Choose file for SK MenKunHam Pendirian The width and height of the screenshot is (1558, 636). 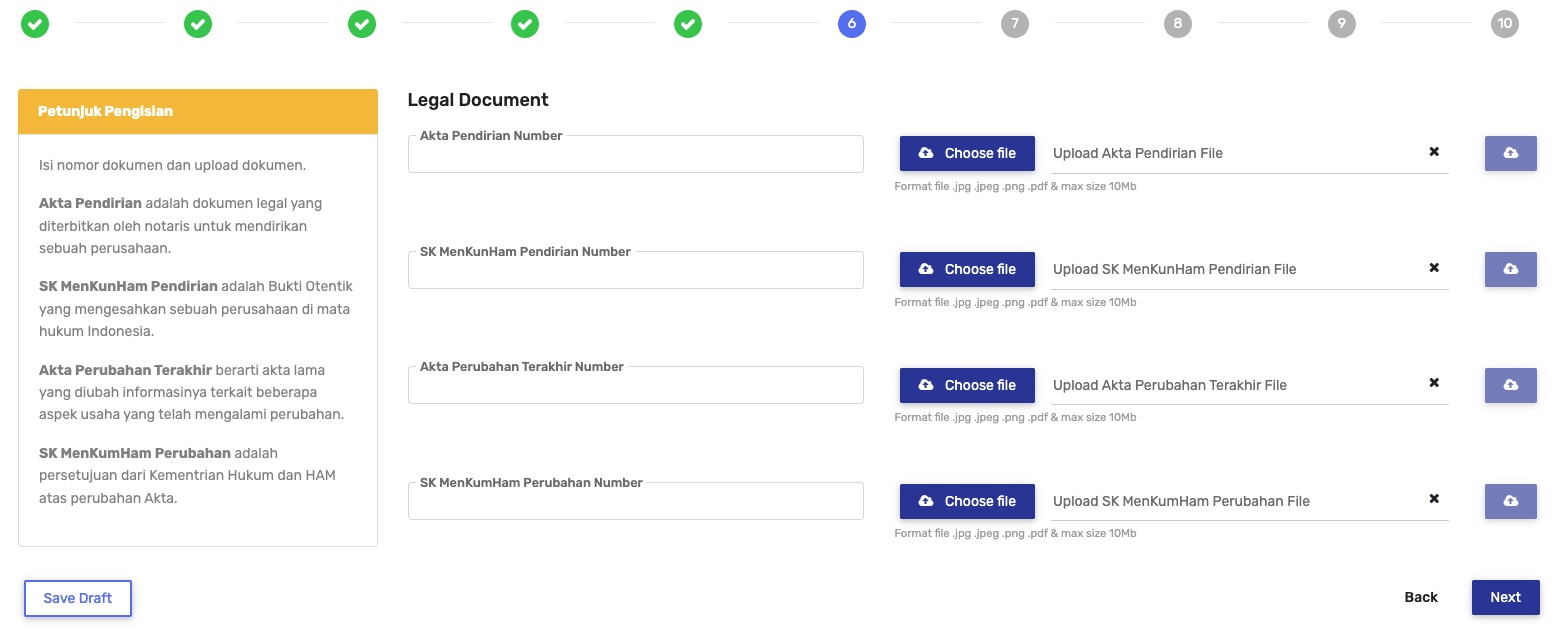[x=967, y=269]
